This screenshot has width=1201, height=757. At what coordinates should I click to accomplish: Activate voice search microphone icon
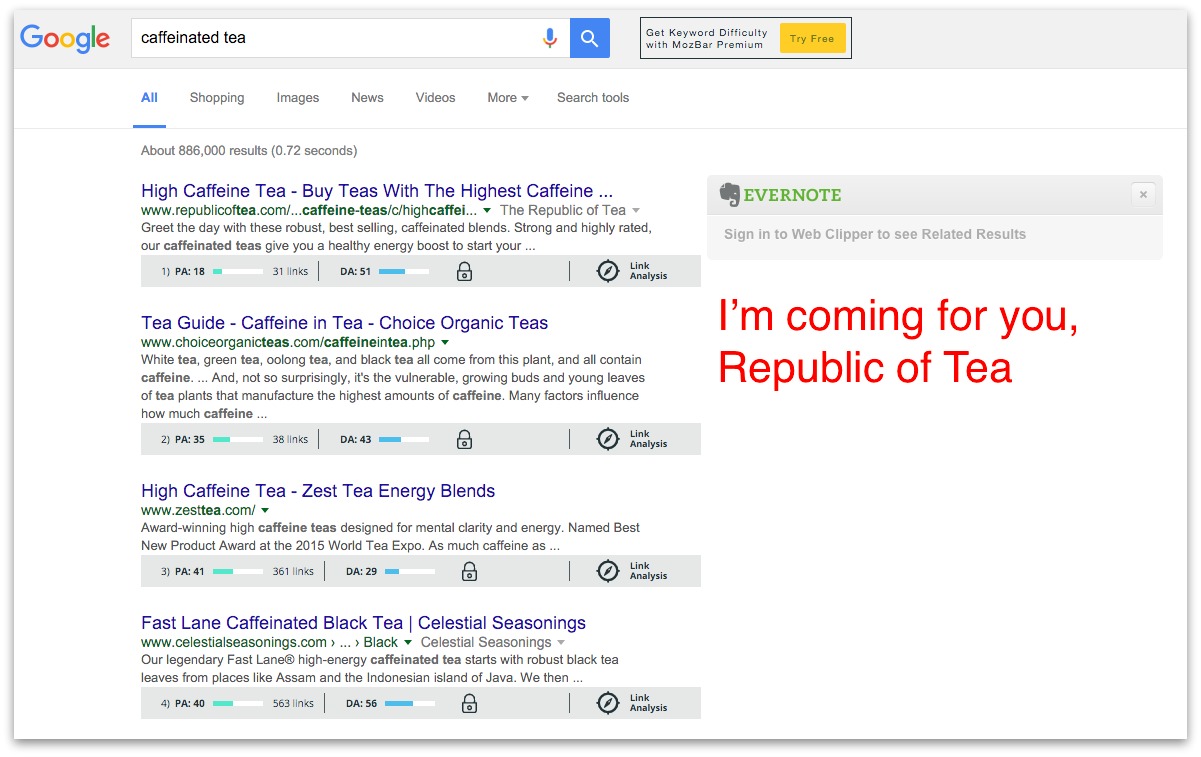point(549,38)
